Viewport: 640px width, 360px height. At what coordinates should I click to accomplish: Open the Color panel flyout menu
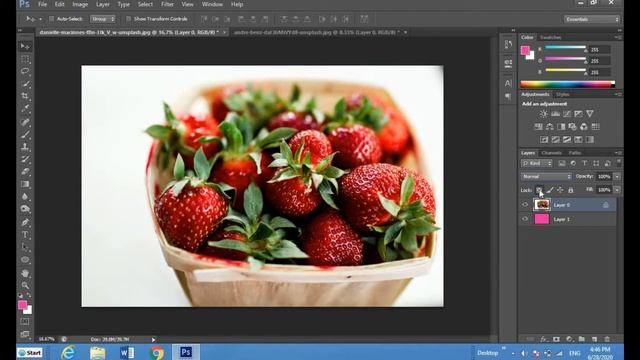[618, 37]
